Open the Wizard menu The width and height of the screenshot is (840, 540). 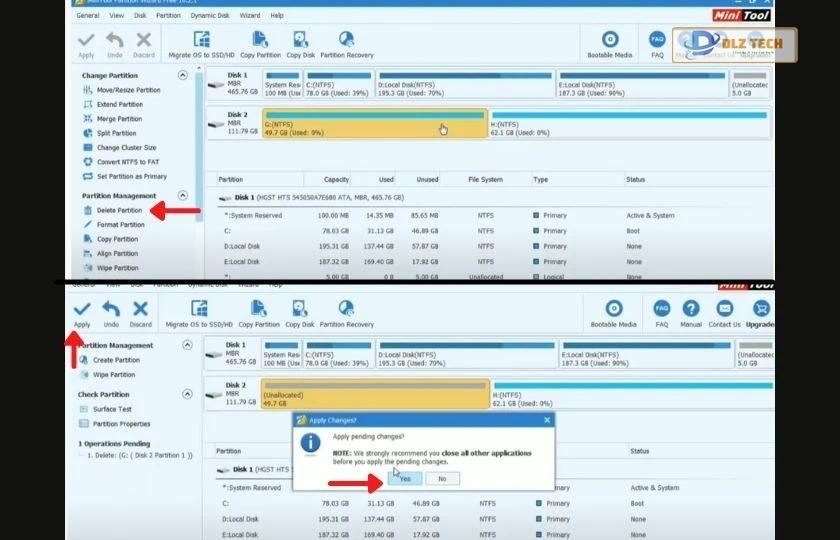(250, 16)
